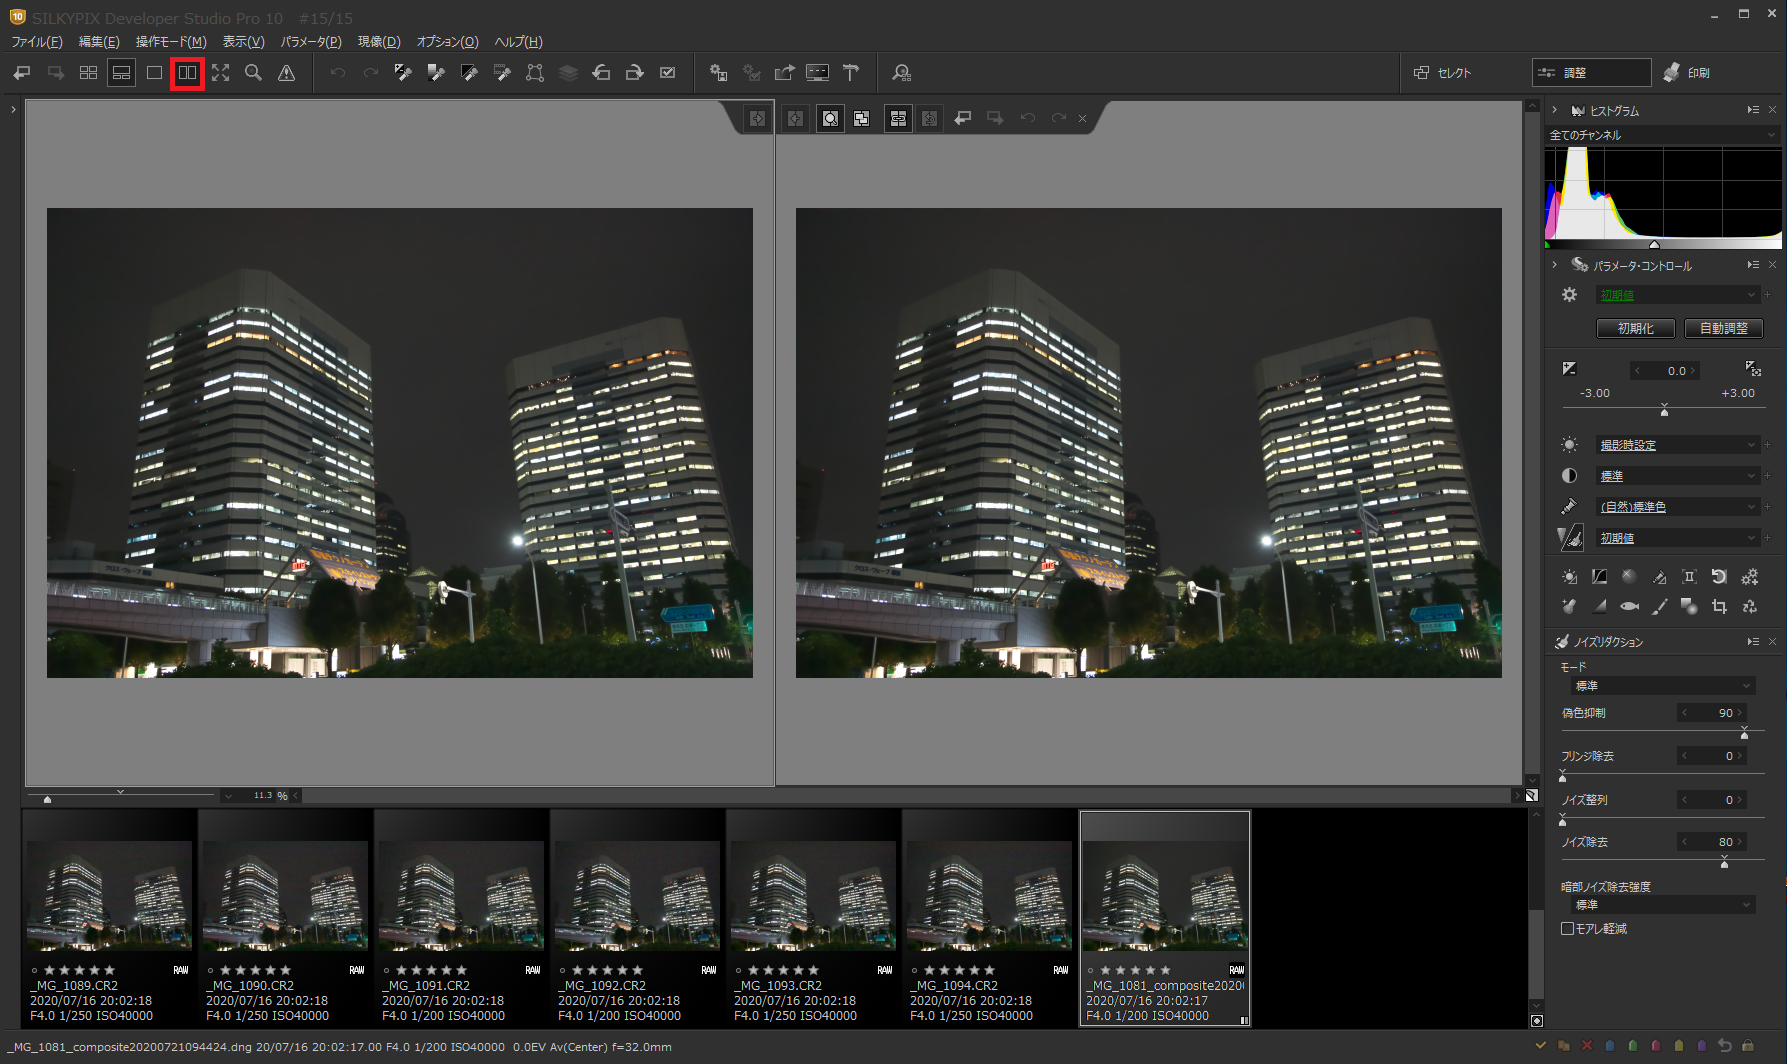
Task: Open rotation/shift tool icon
Action: (1719, 577)
